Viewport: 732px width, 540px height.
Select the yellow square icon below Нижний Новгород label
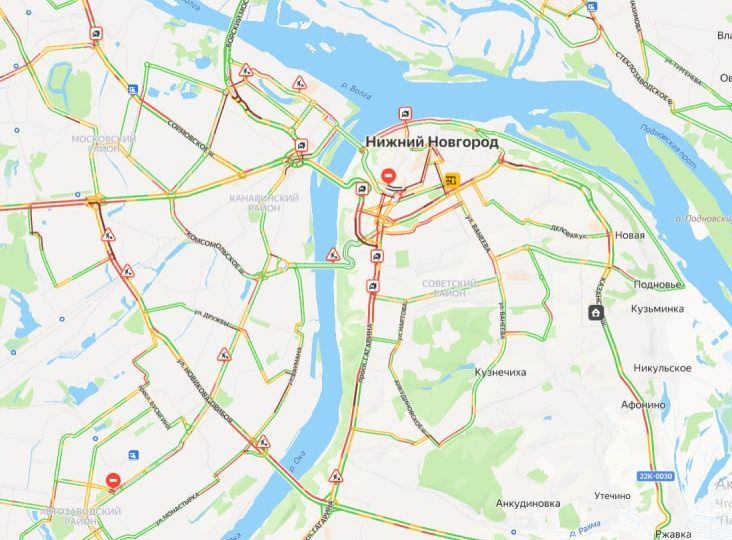coord(452,179)
